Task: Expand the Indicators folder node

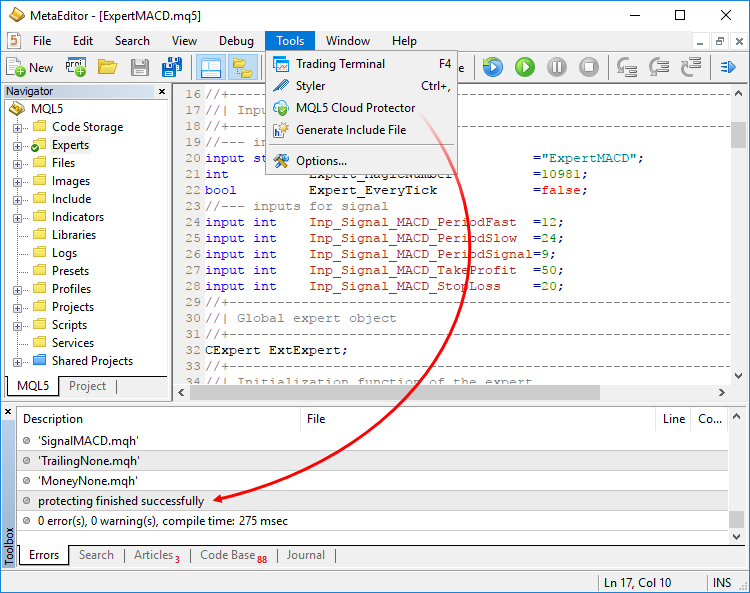Action: (x=18, y=218)
